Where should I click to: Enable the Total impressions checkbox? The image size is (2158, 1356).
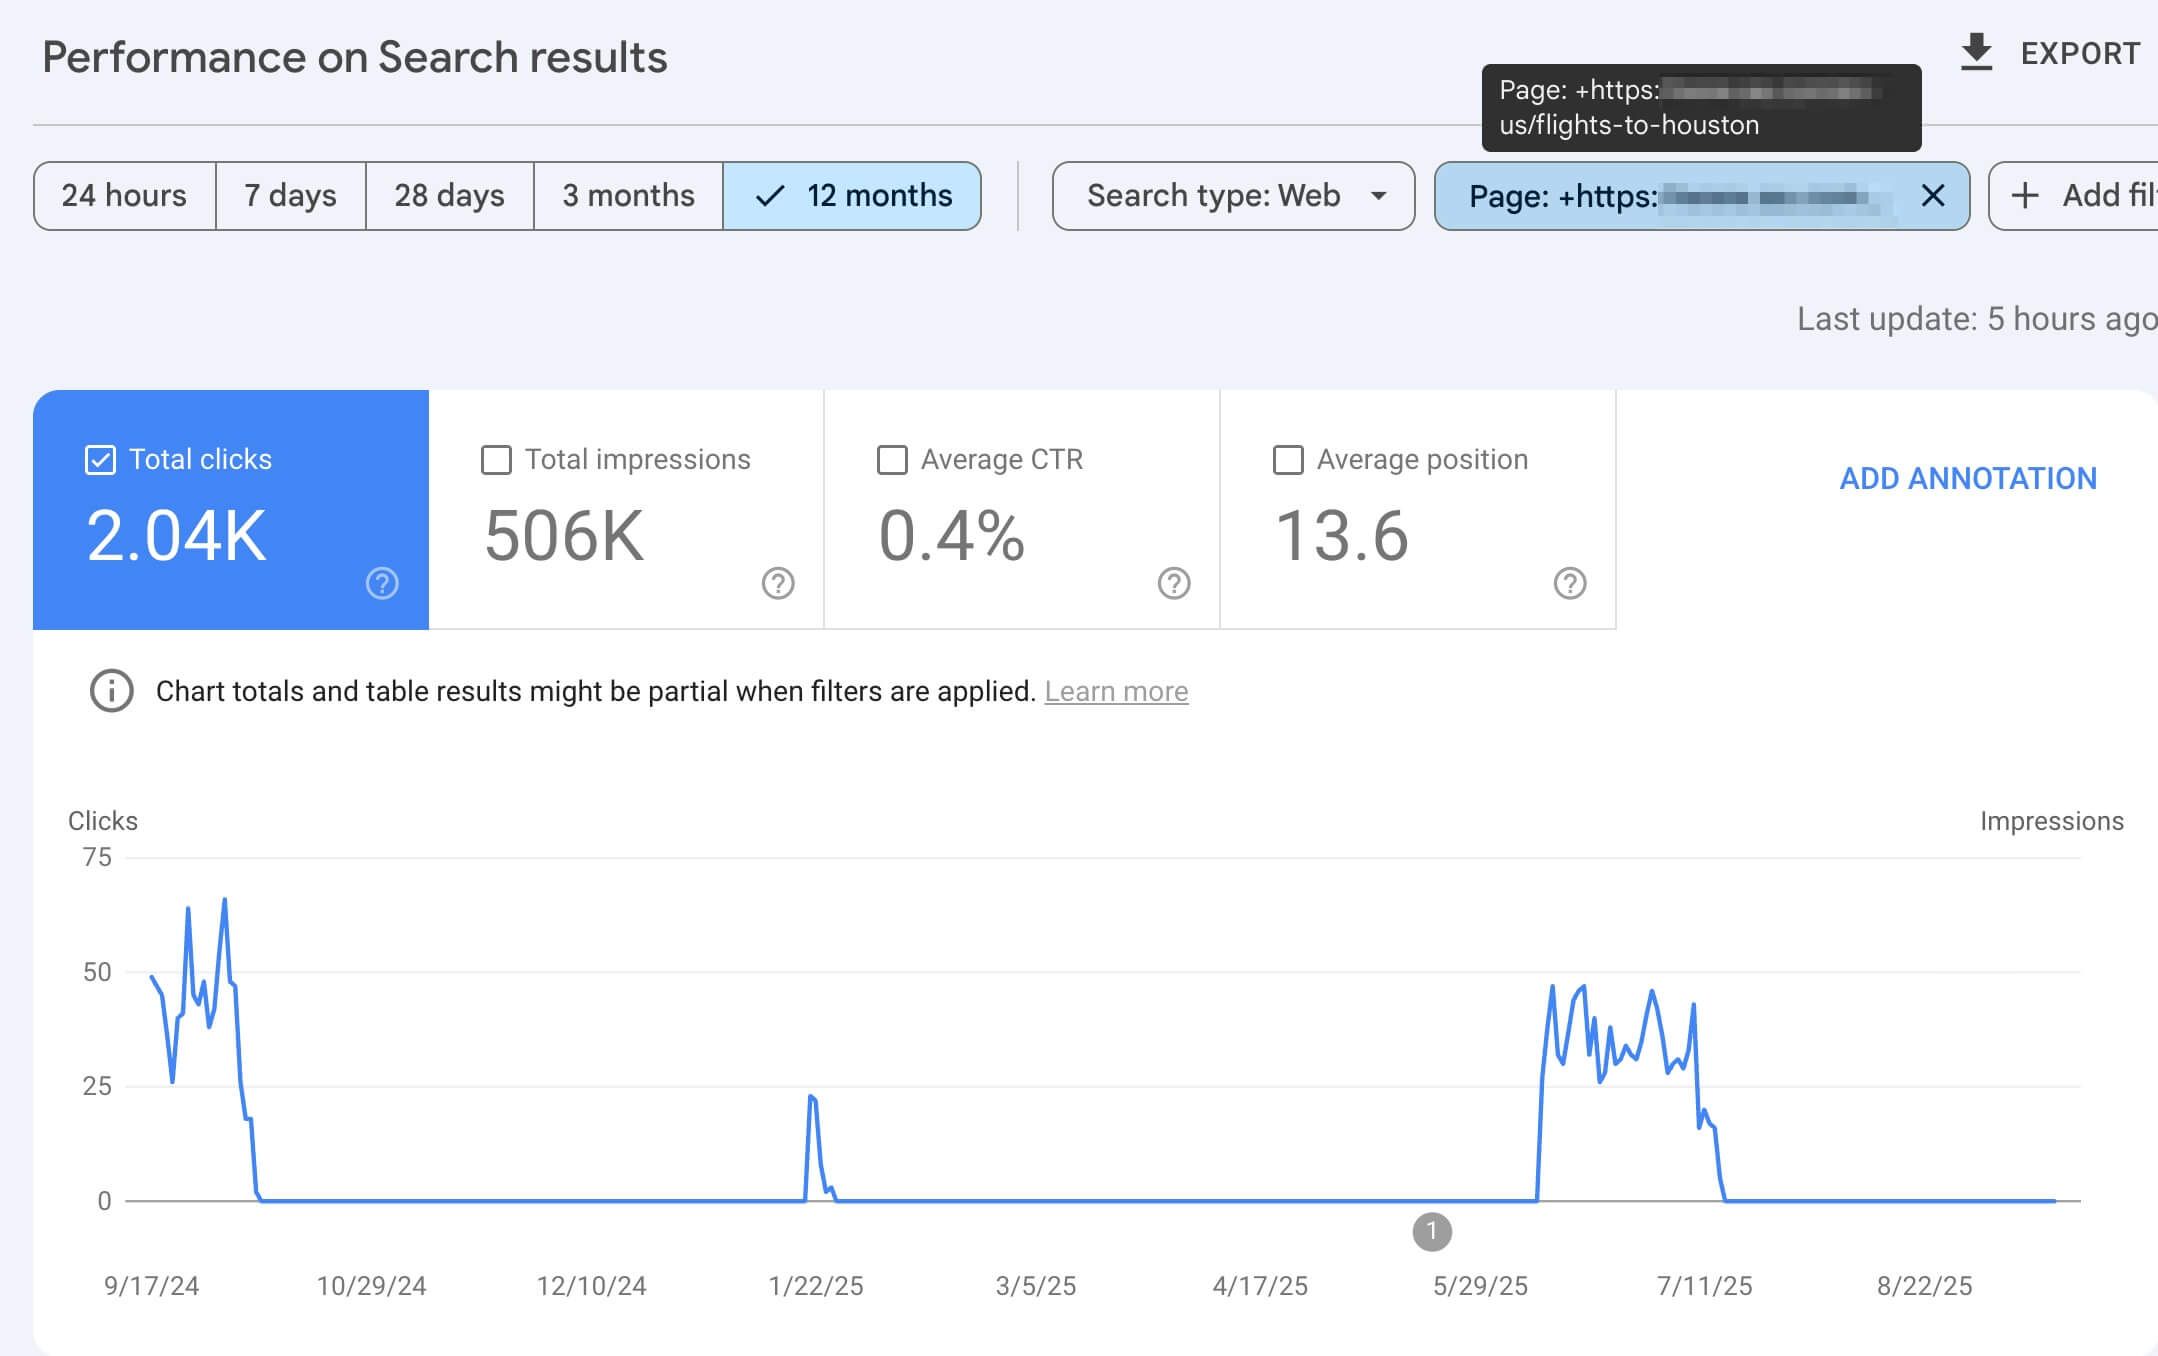[x=496, y=460]
